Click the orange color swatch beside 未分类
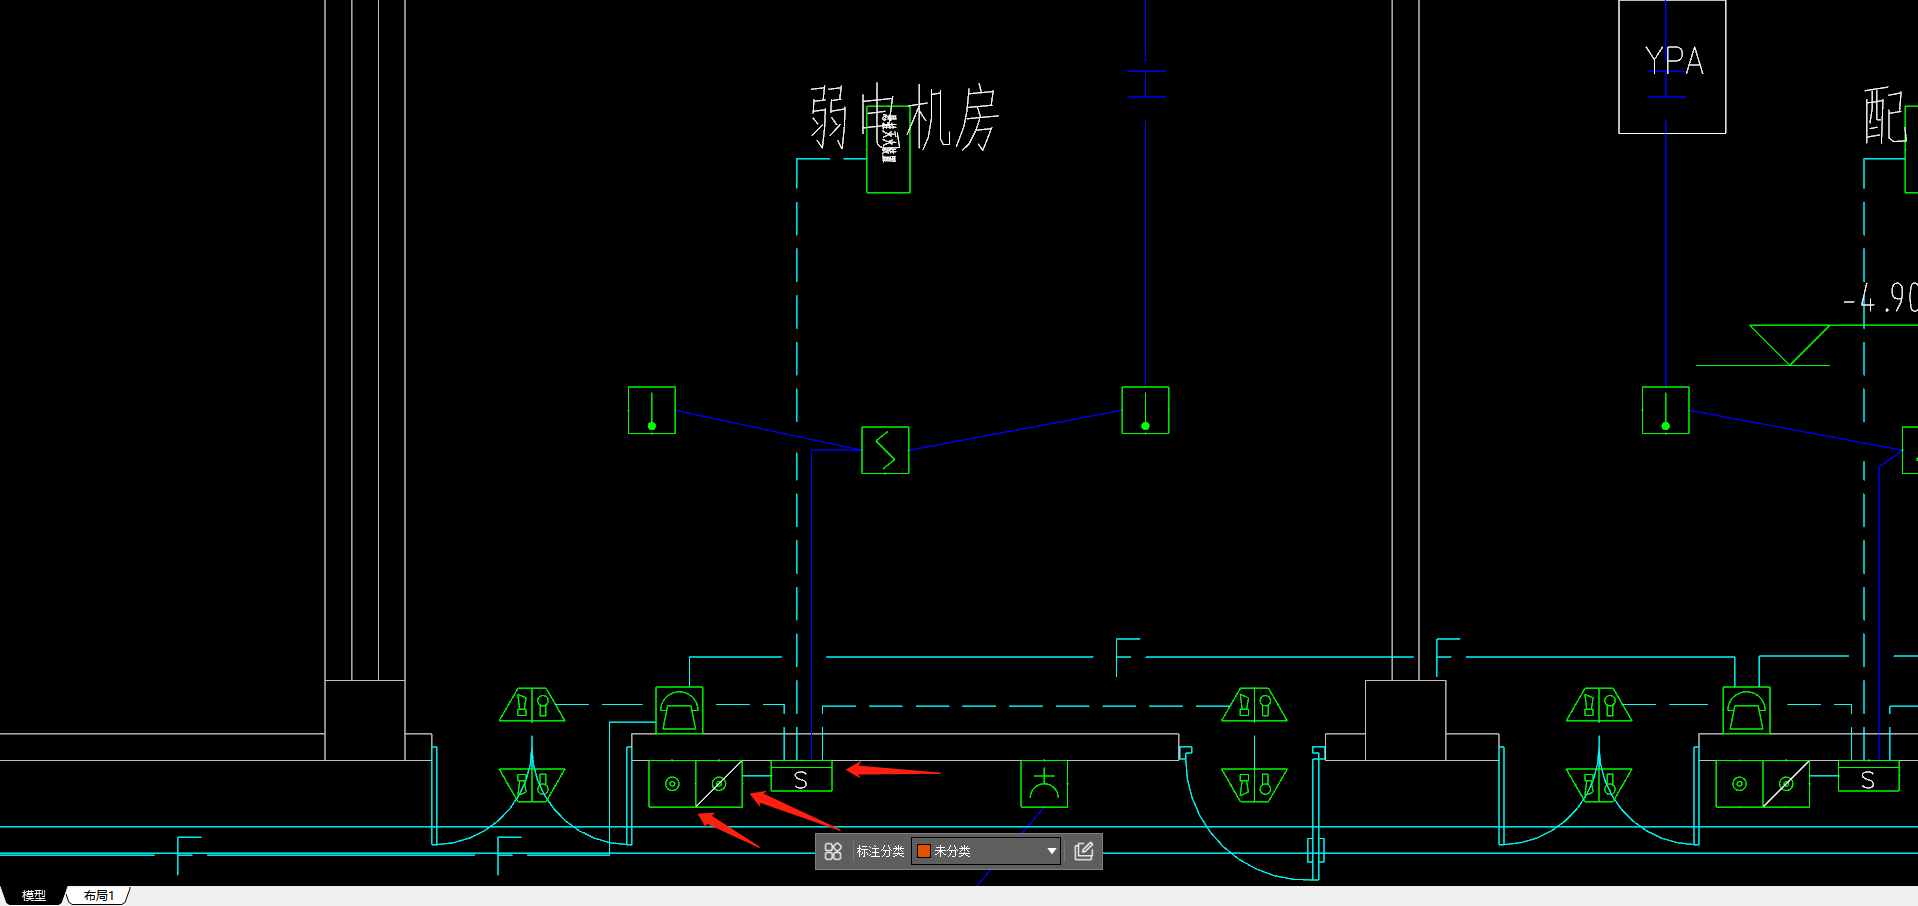 click(x=924, y=851)
